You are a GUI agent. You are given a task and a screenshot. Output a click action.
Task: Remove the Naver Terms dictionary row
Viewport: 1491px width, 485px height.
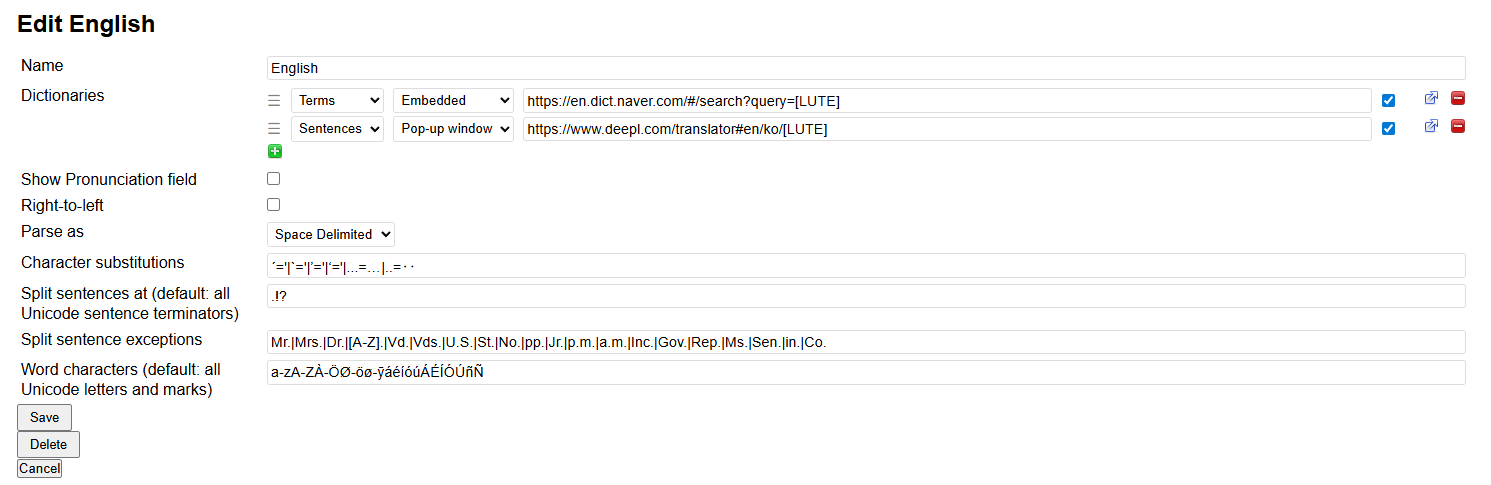point(1457,98)
